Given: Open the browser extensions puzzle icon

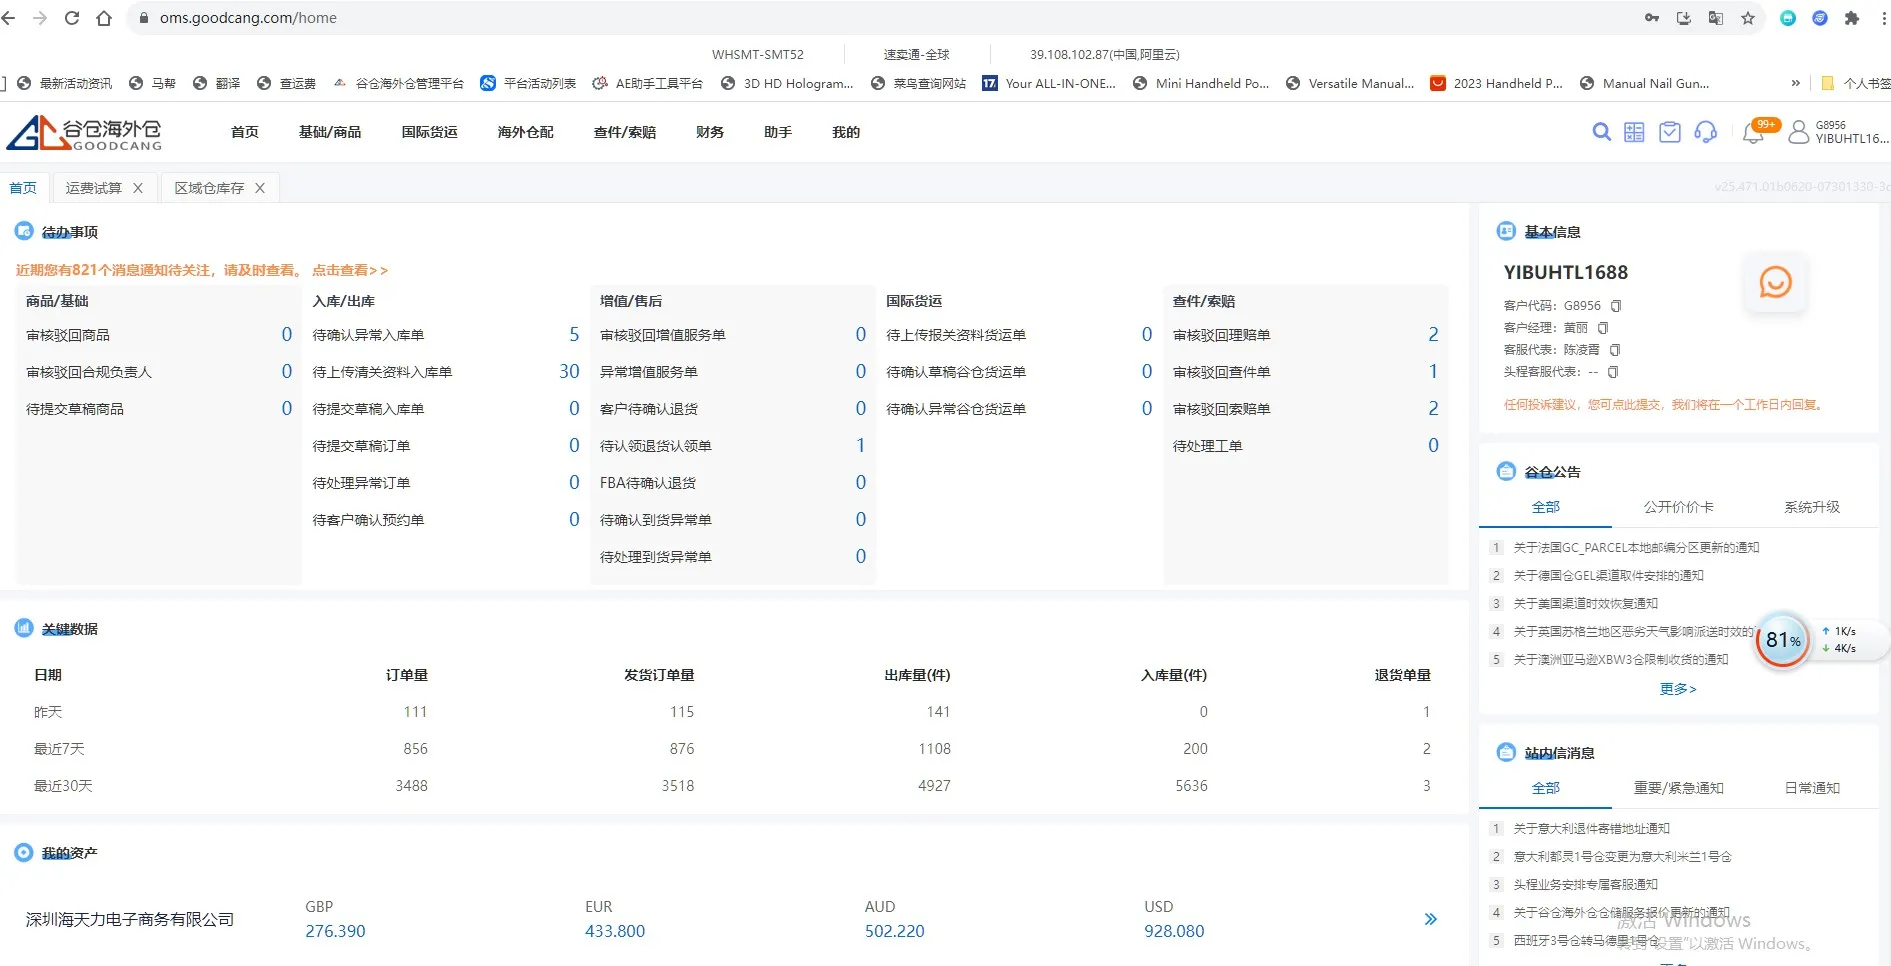Looking at the screenshot, I should [1852, 18].
